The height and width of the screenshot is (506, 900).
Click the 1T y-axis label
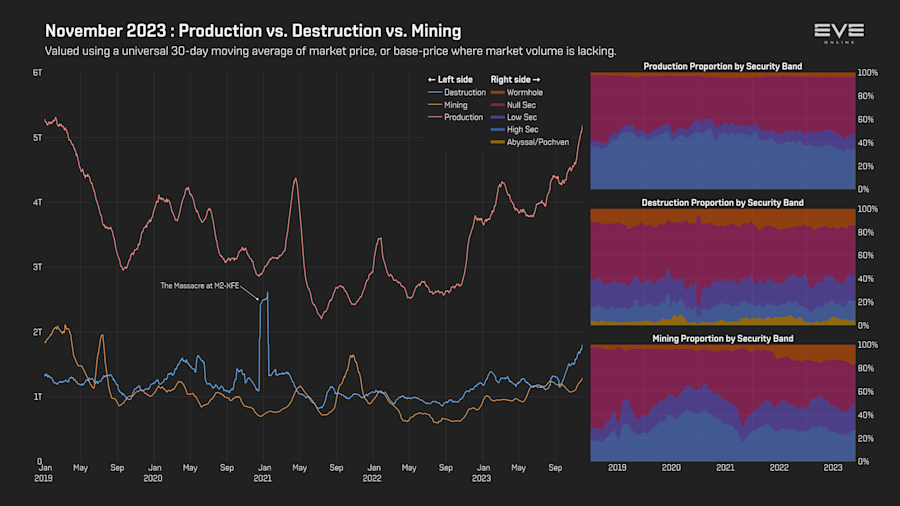37,396
